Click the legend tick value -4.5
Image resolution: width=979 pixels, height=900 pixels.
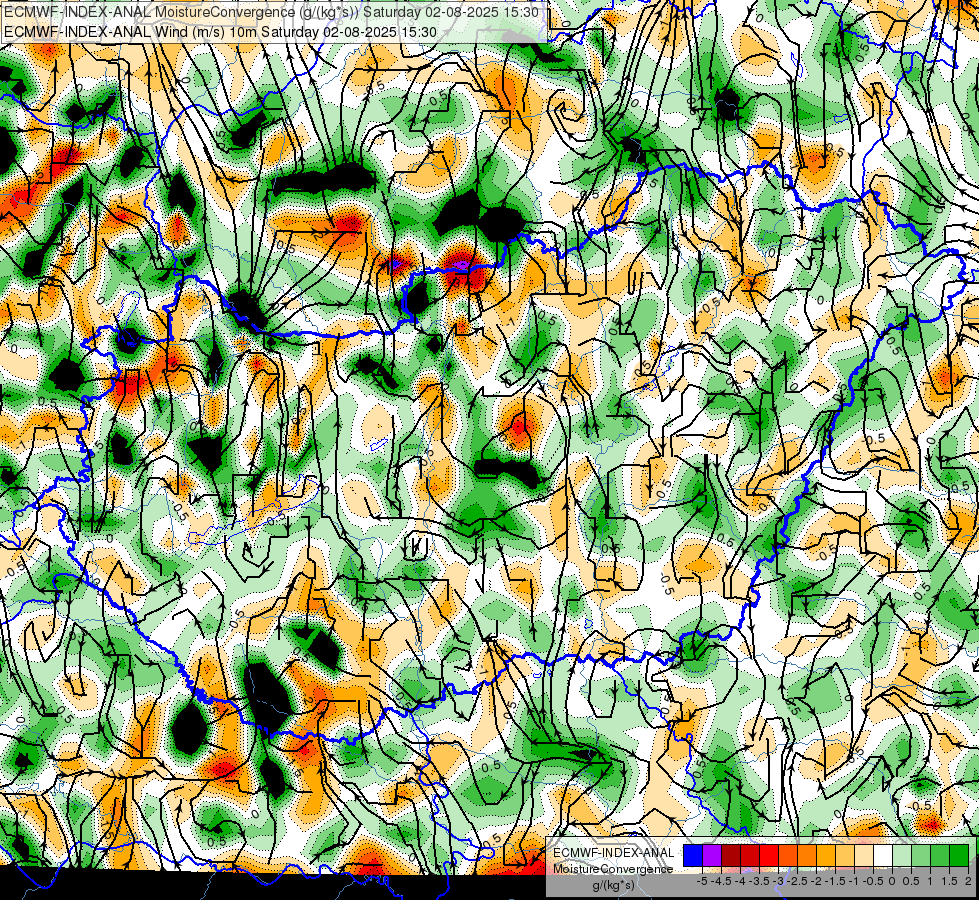point(721,881)
